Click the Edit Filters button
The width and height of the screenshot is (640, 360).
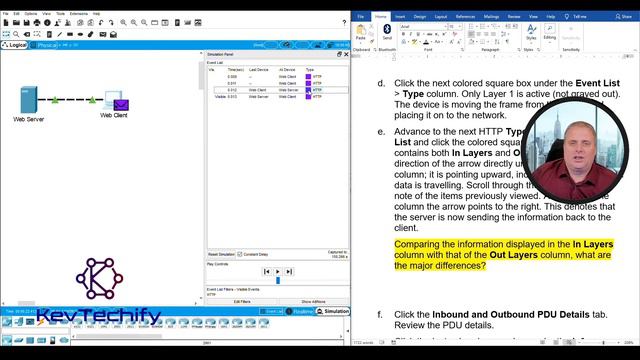pos(242,302)
